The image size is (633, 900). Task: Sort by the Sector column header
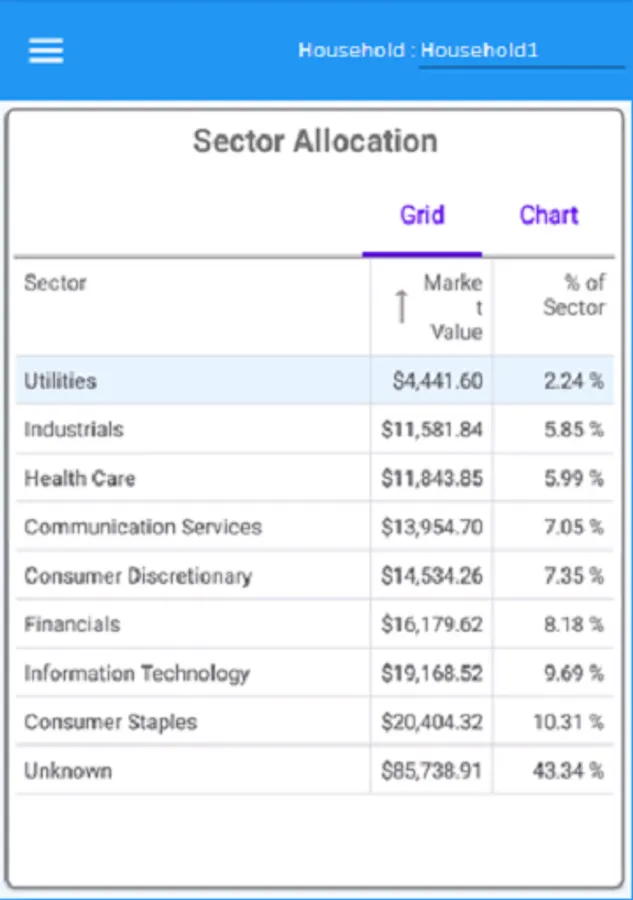(56, 283)
